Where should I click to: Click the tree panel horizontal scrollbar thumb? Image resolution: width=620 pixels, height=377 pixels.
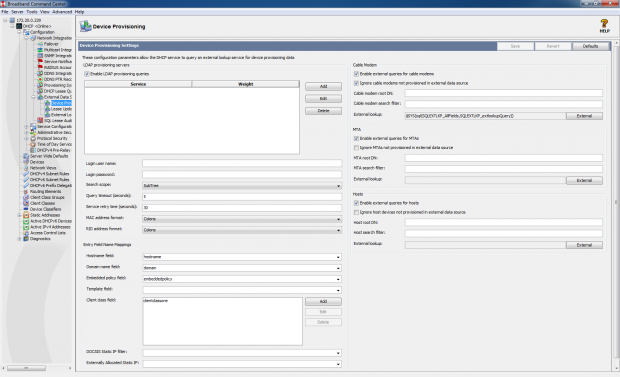(26, 368)
